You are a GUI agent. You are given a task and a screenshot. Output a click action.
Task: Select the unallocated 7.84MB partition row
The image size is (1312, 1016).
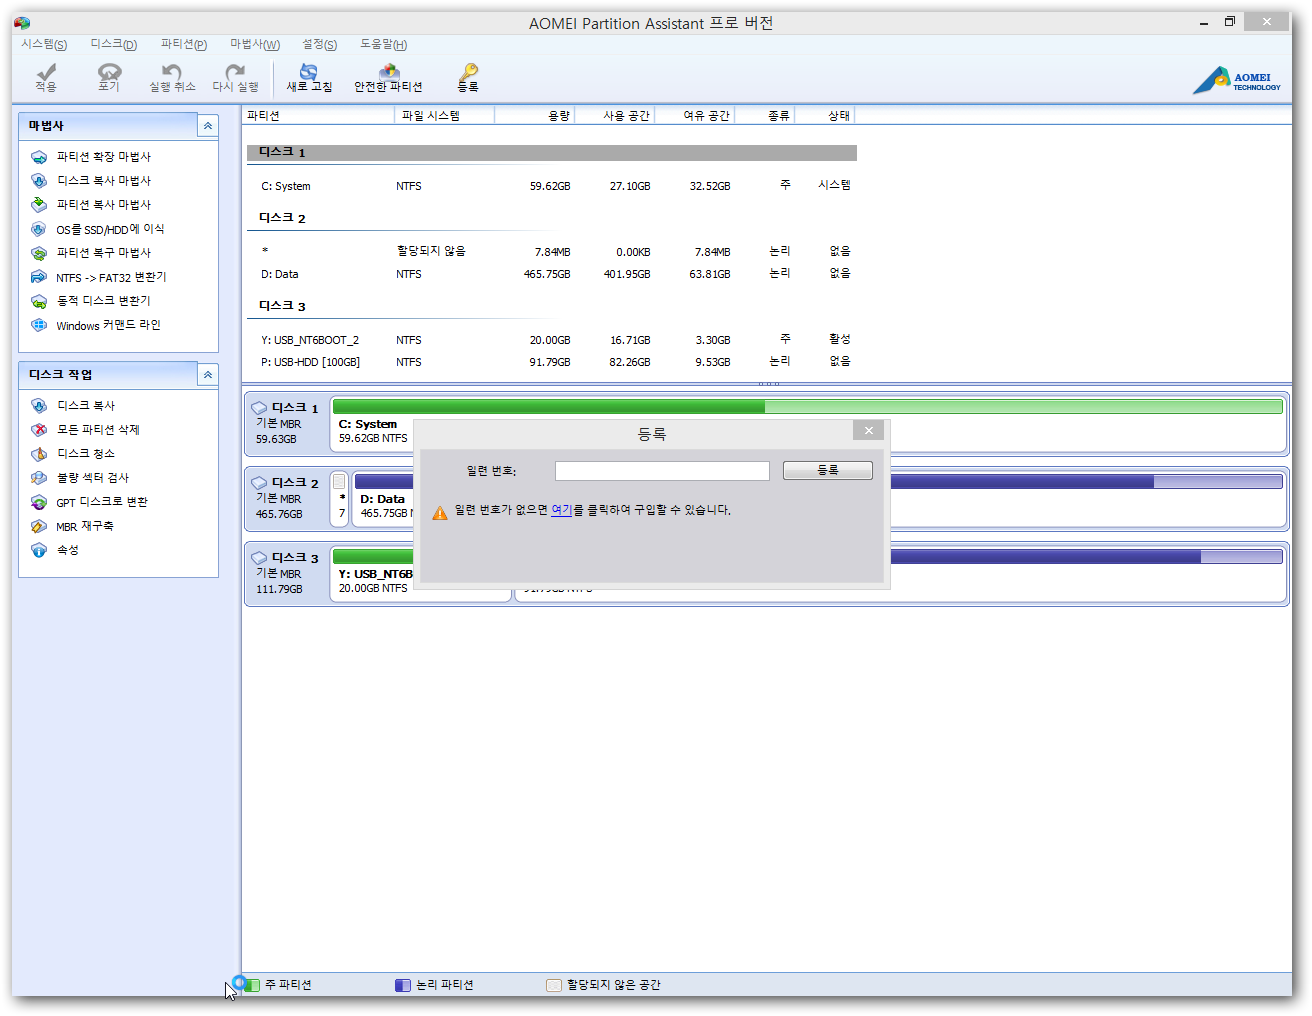pyautogui.click(x=551, y=252)
